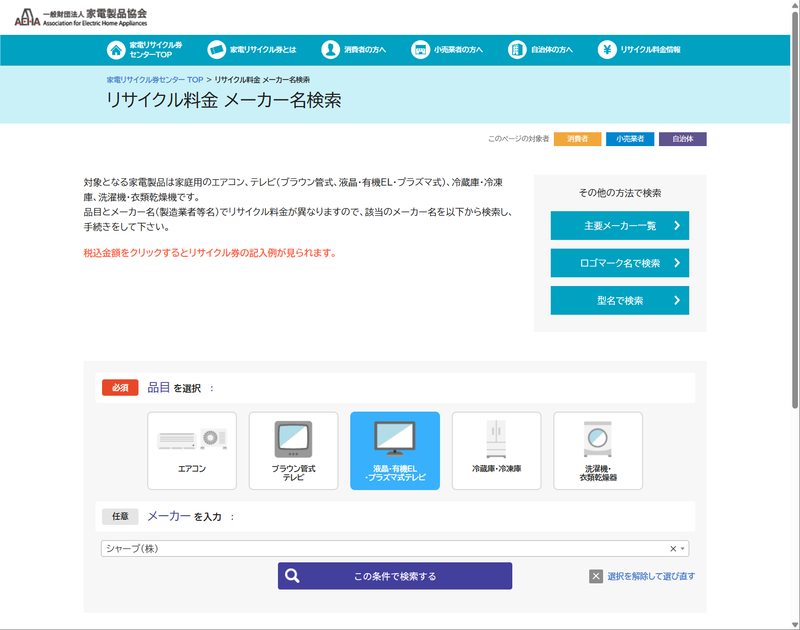Select the エアコン (air conditioner) product icon

tap(193, 450)
